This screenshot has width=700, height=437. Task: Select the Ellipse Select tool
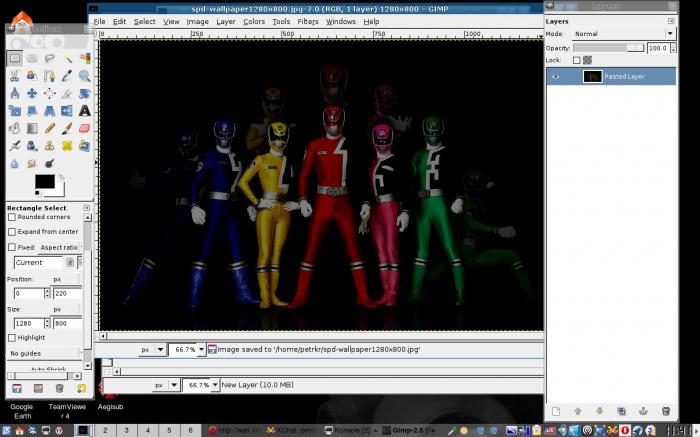[x=32, y=58]
